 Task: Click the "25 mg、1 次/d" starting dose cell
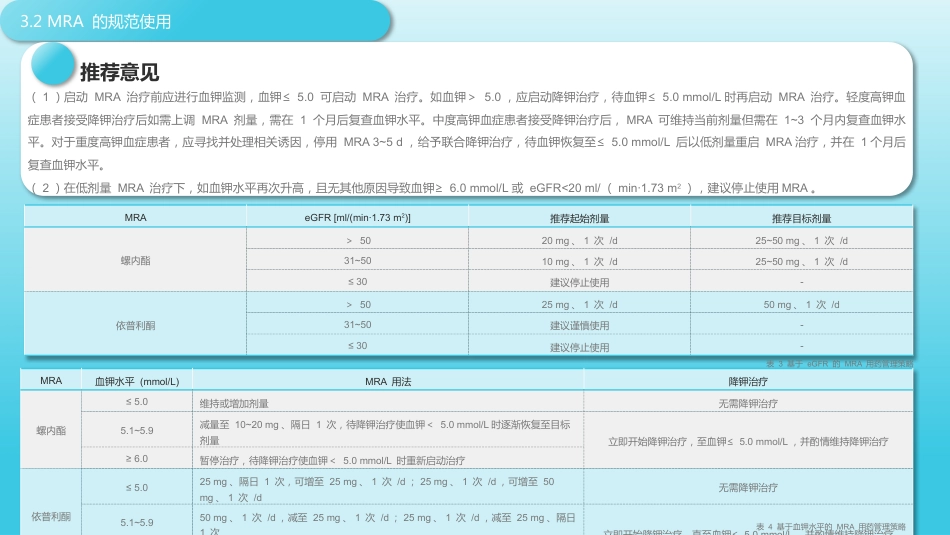click(x=579, y=305)
